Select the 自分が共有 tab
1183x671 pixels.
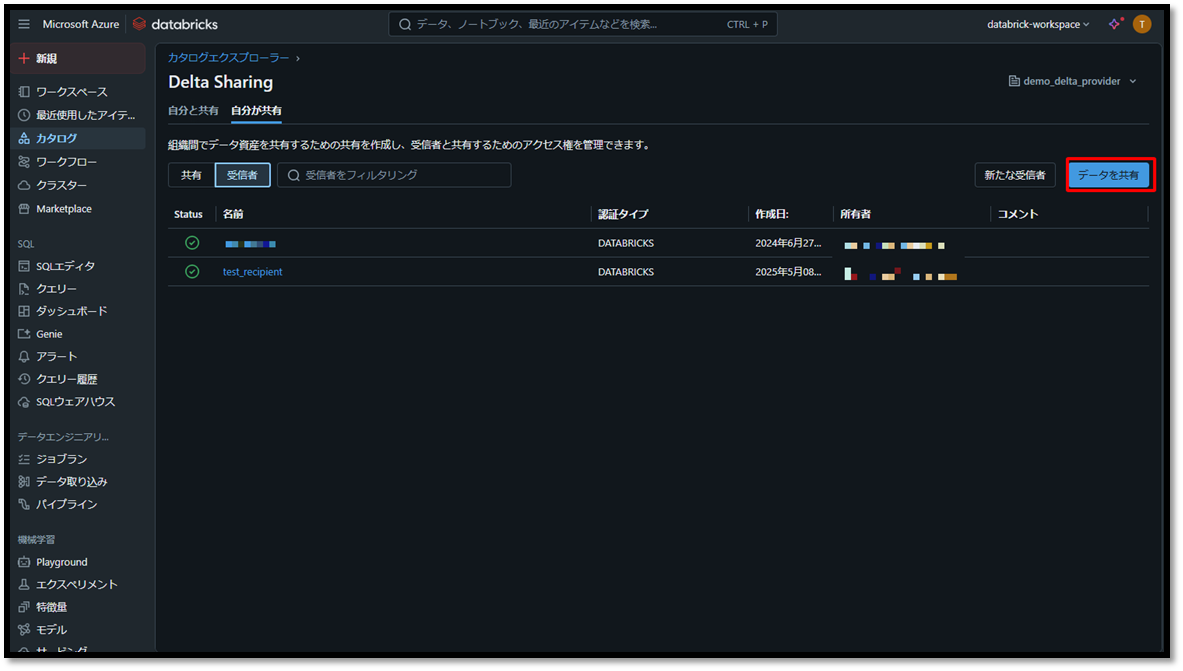pos(256,110)
